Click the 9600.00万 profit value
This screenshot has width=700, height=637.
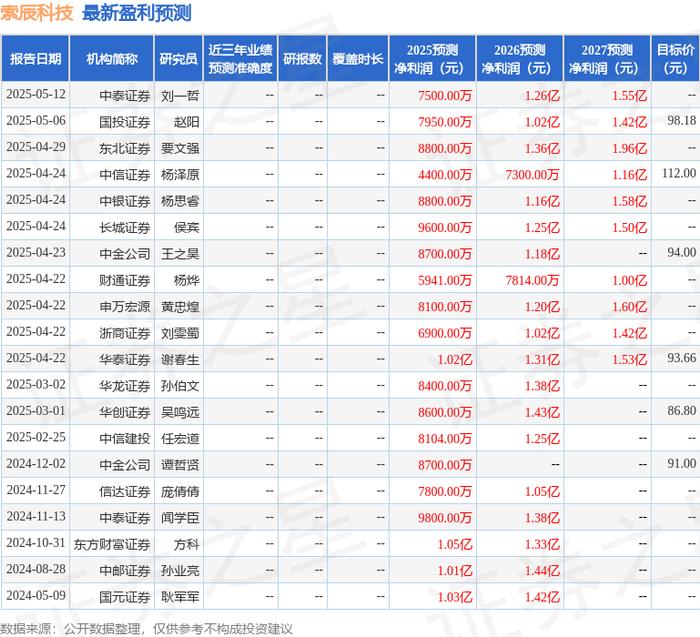click(445, 227)
